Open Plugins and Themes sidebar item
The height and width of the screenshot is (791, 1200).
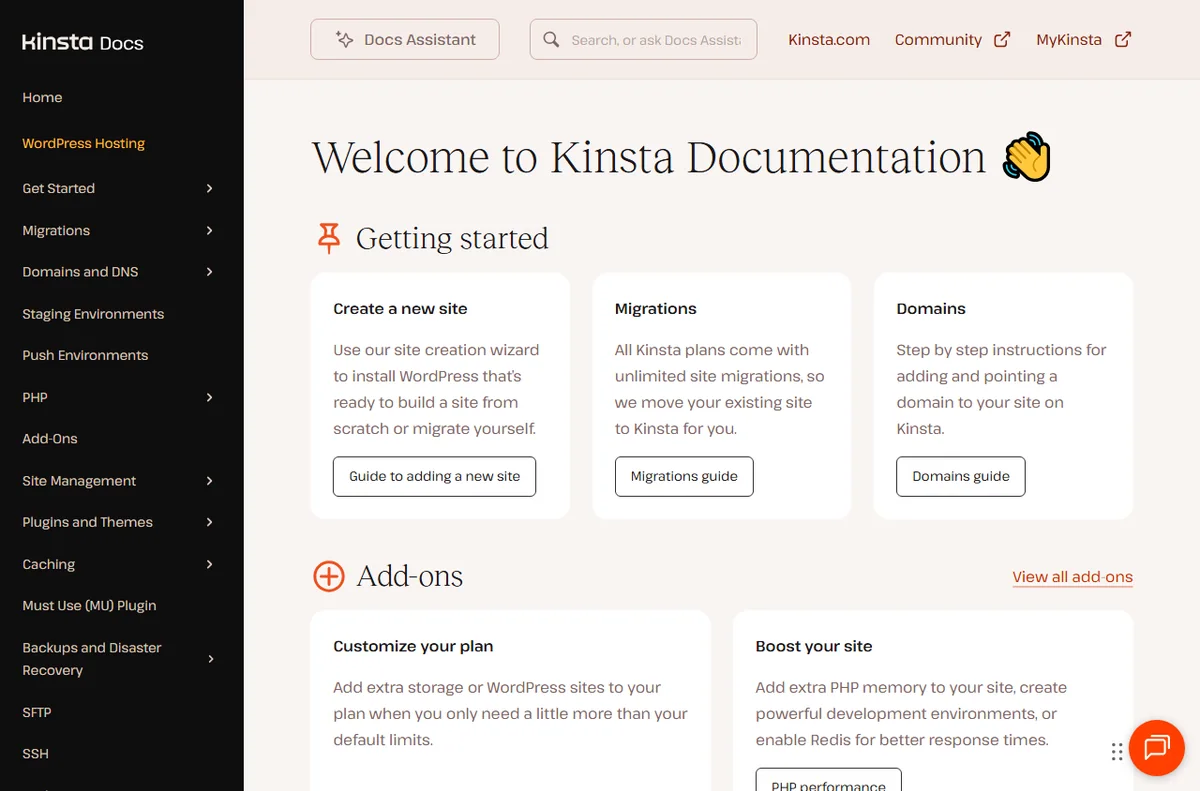[88, 522]
